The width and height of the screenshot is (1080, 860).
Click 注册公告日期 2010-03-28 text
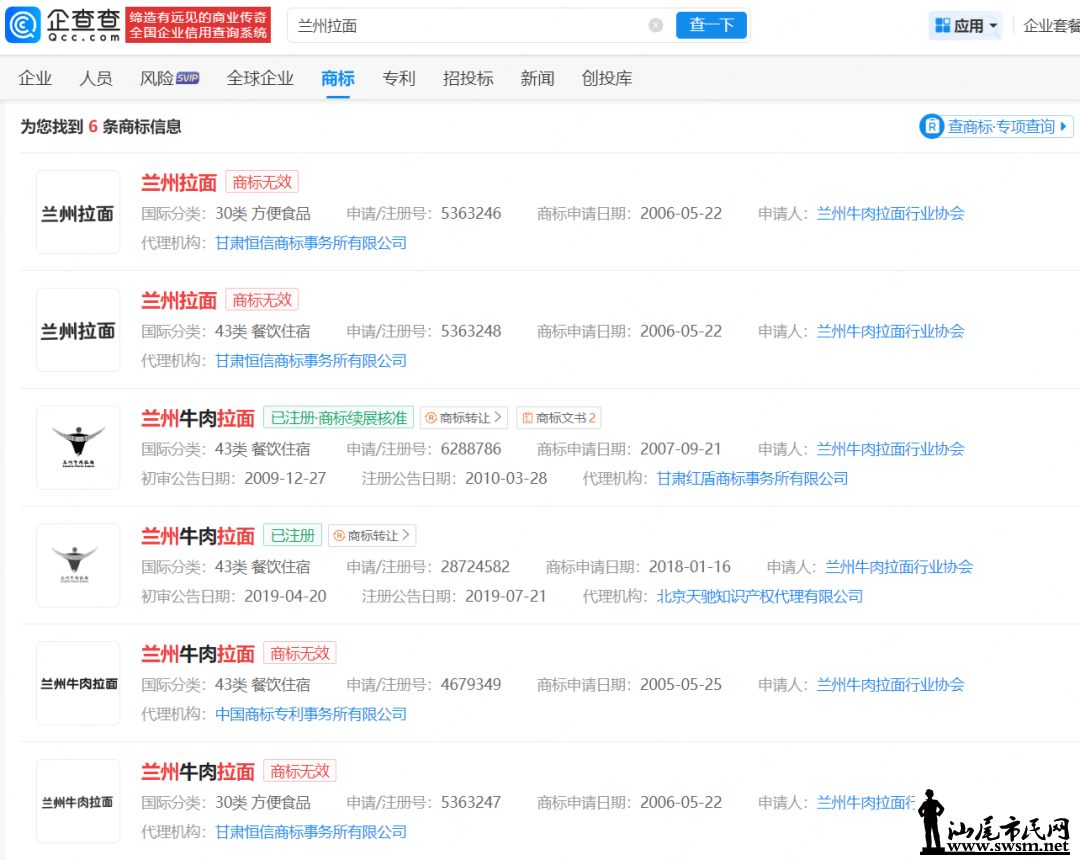pos(455,479)
